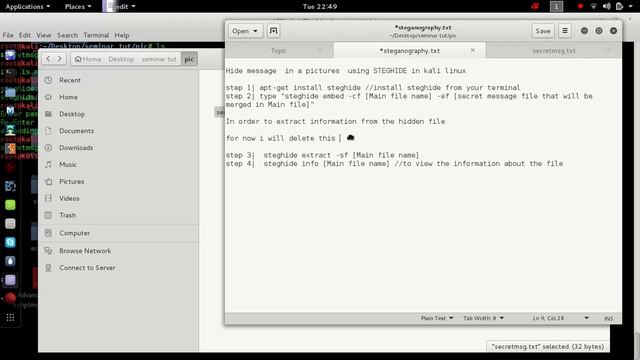Click the water drop icon in dock
640x360 pixels.
point(10,261)
